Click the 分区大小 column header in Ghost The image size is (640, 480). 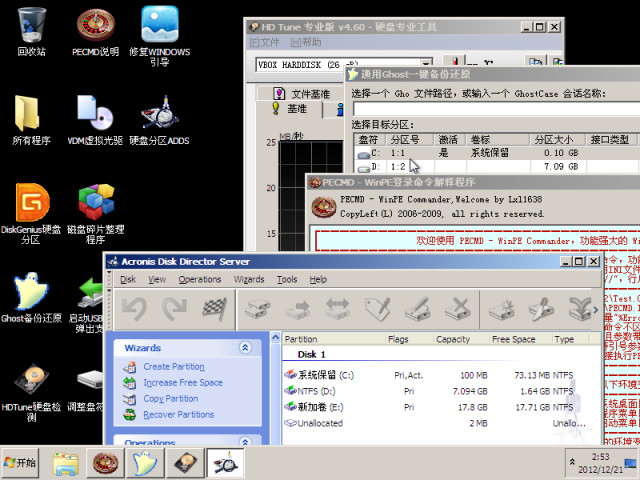(x=558, y=140)
